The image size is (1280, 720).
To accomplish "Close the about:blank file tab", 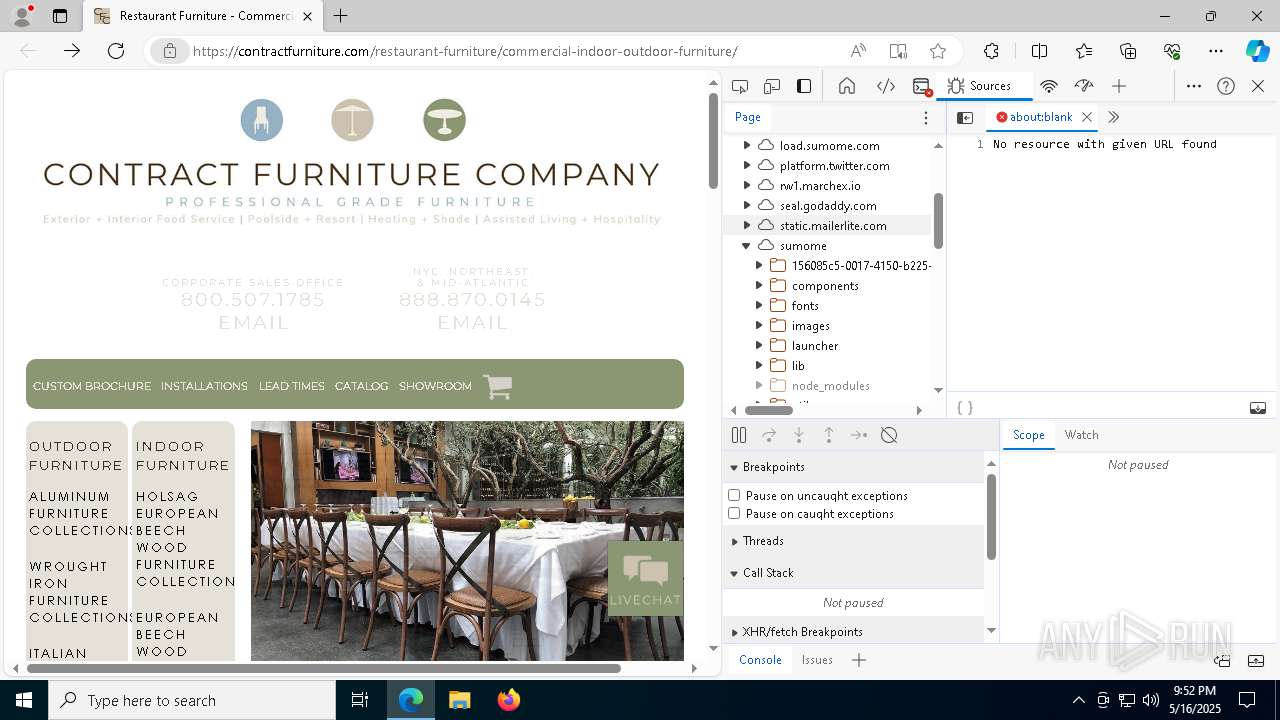I will click(x=1087, y=117).
